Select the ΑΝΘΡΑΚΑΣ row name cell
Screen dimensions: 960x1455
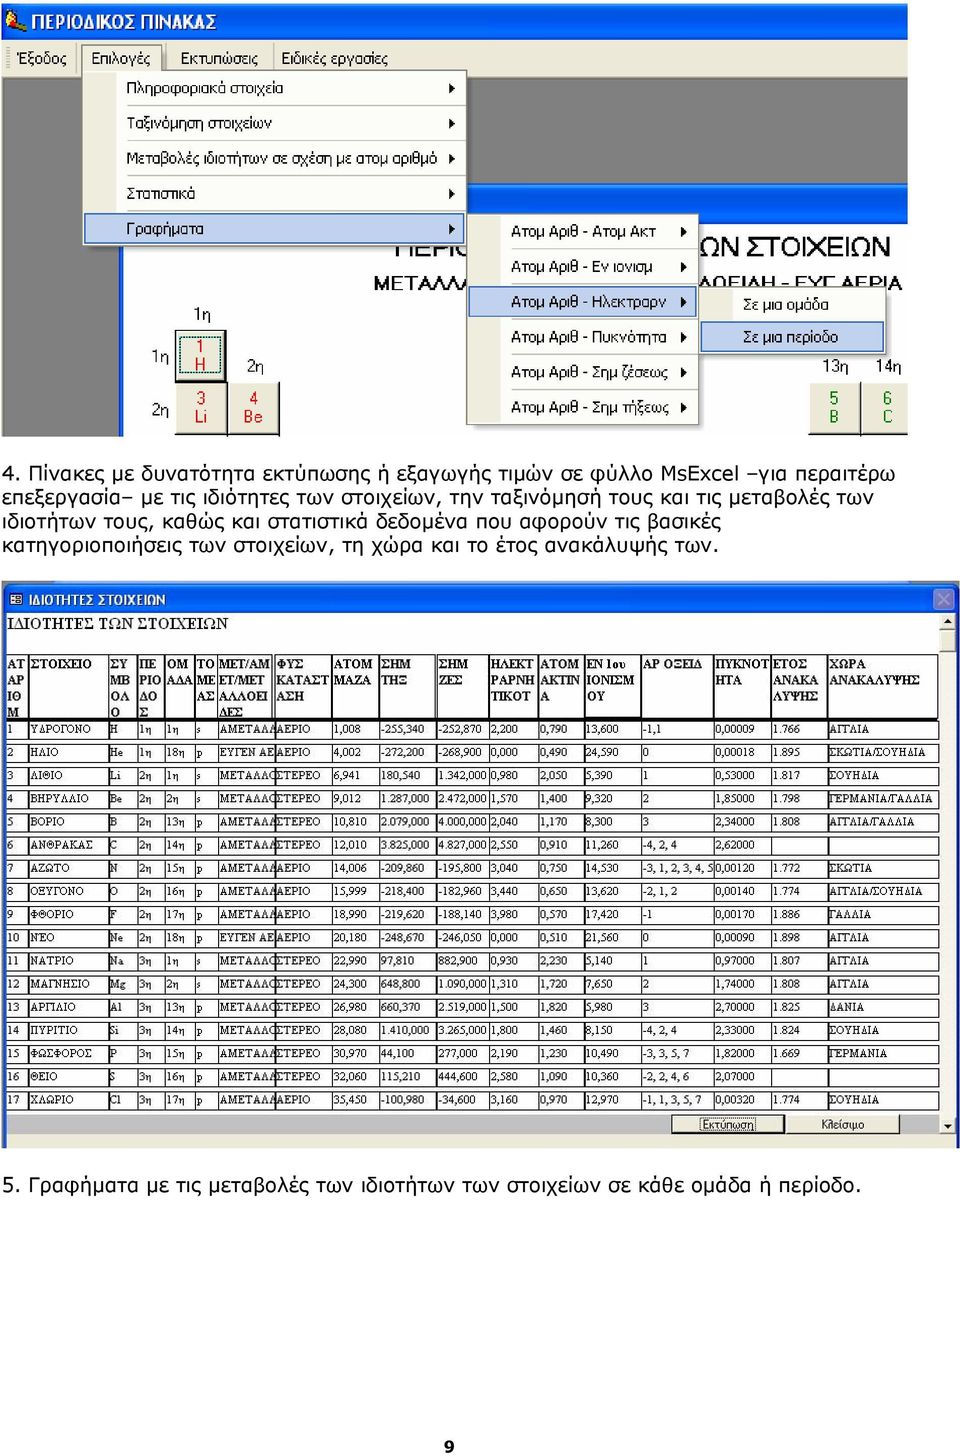click(x=67, y=845)
